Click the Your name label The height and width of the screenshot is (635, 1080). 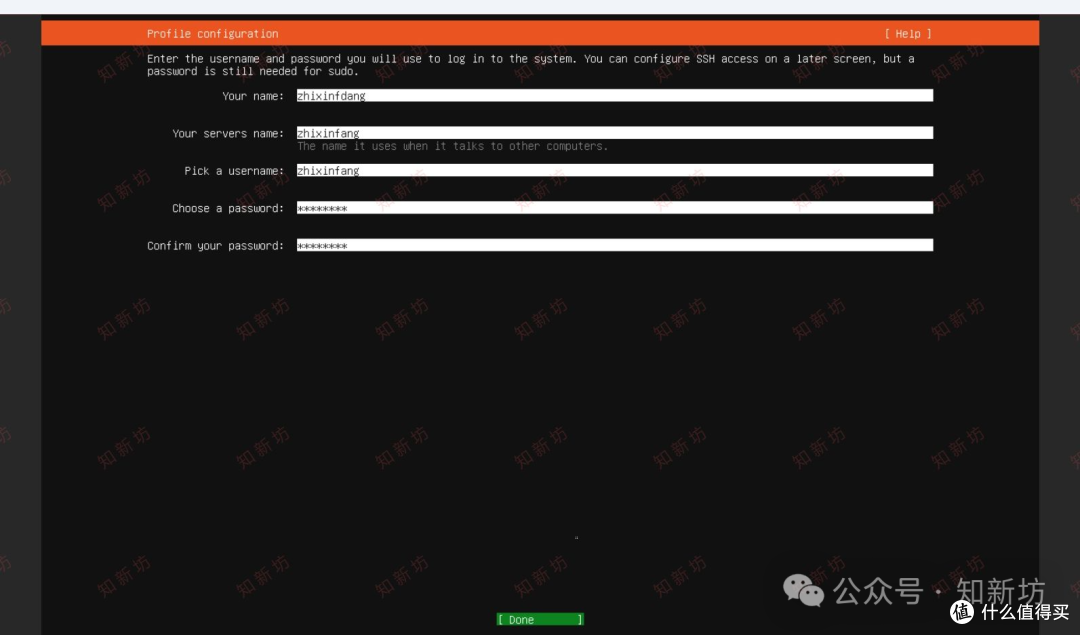252,95
